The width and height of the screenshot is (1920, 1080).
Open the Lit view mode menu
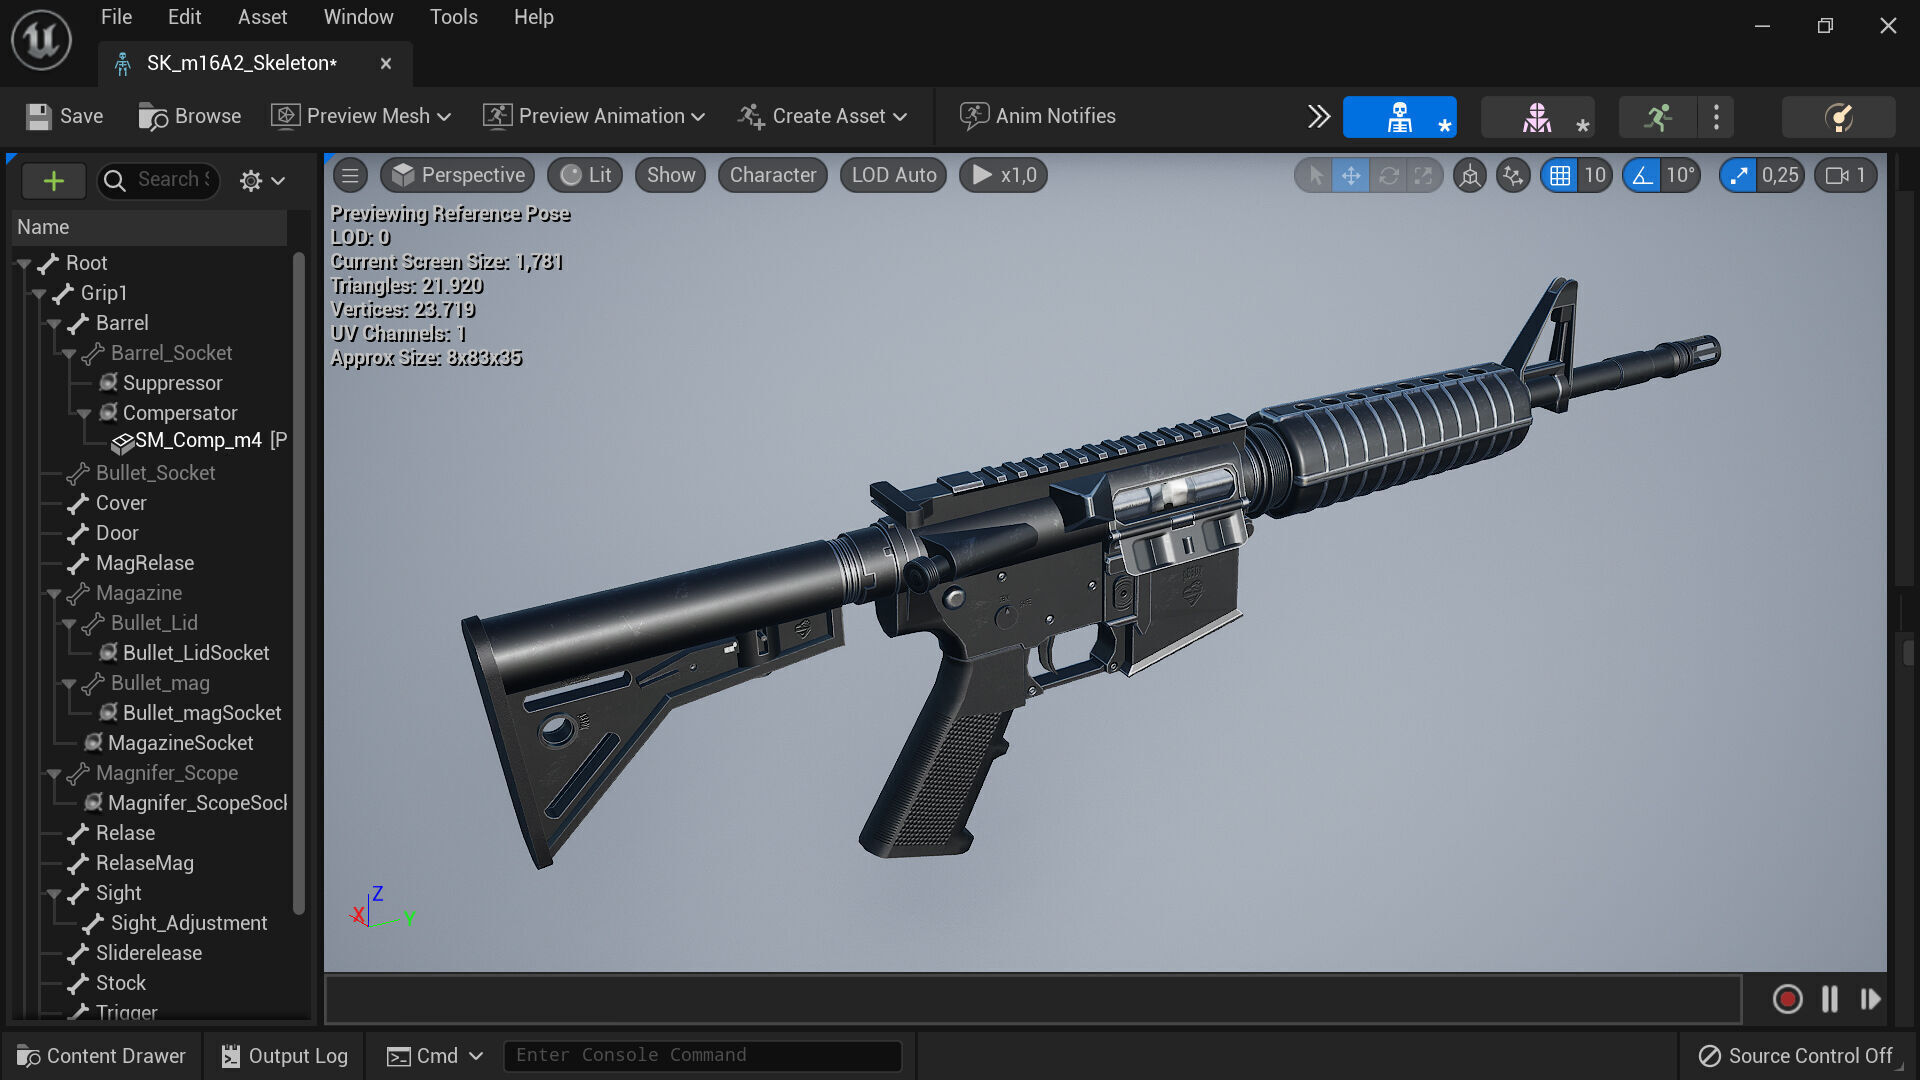coord(585,176)
